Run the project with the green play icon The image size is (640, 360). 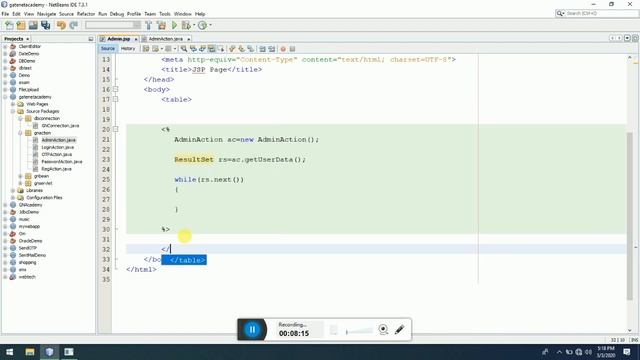[x=174, y=25]
